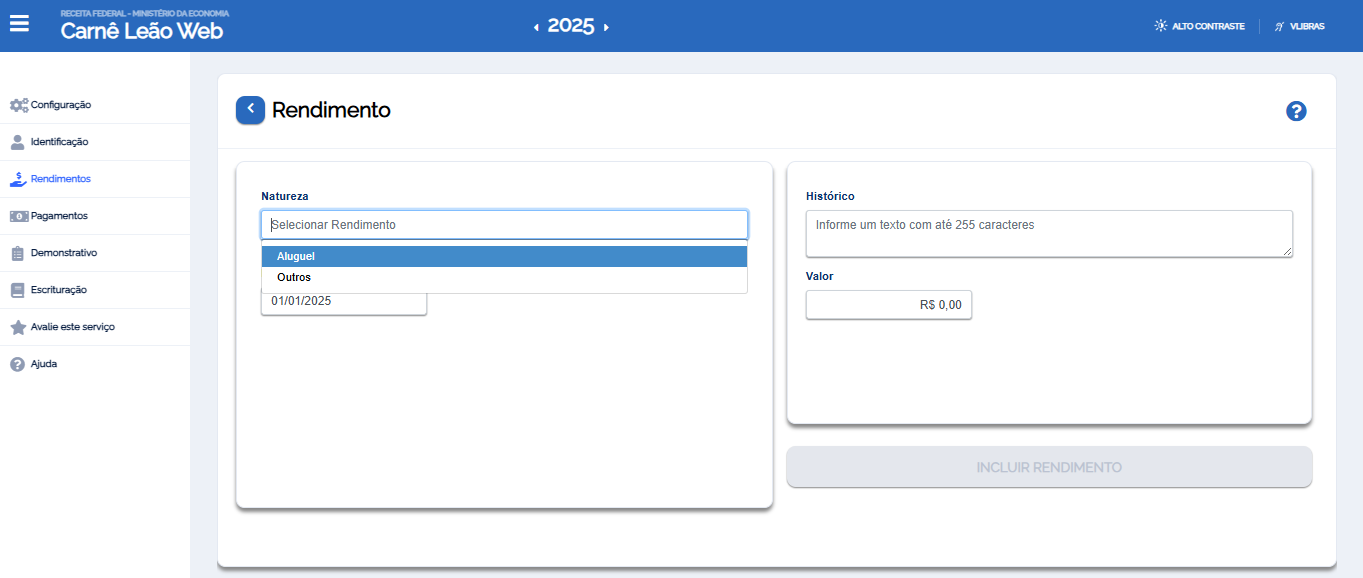This screenshot has width=1363, height=578.
Task: Choose Aluguel from the Natureza list
Action: pos(504,257)
